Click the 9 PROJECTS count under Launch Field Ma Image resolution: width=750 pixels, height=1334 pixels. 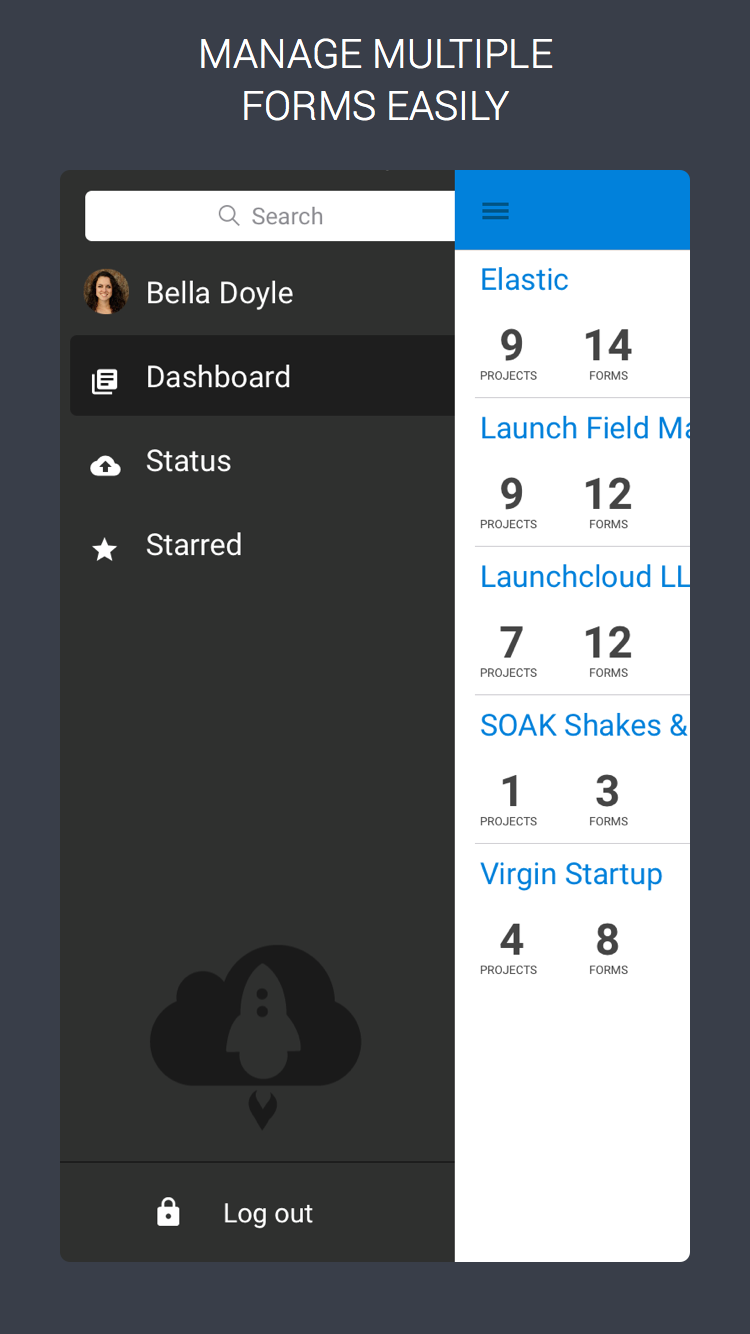click(509, 501)
